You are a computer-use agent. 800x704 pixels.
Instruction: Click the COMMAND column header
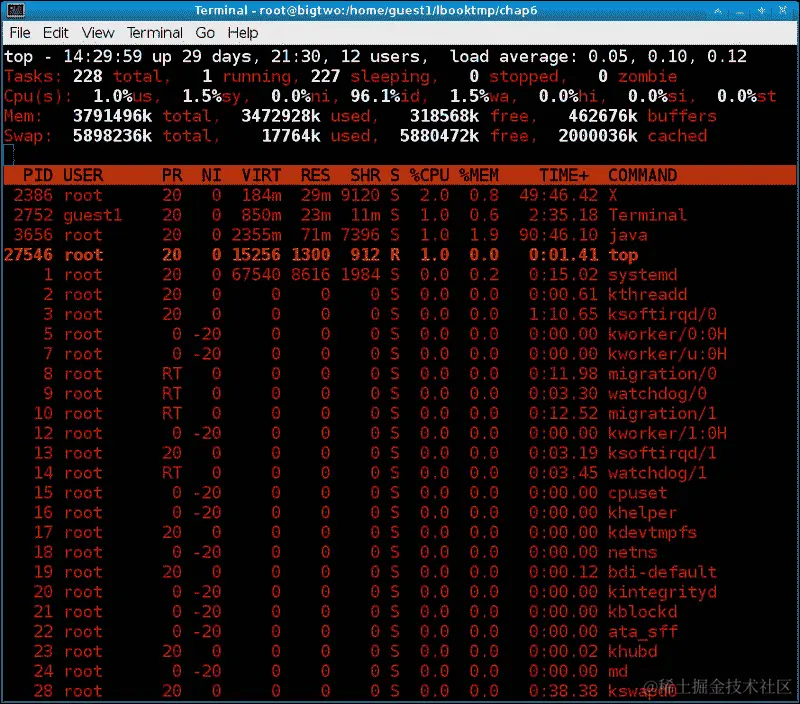[642, 175]
